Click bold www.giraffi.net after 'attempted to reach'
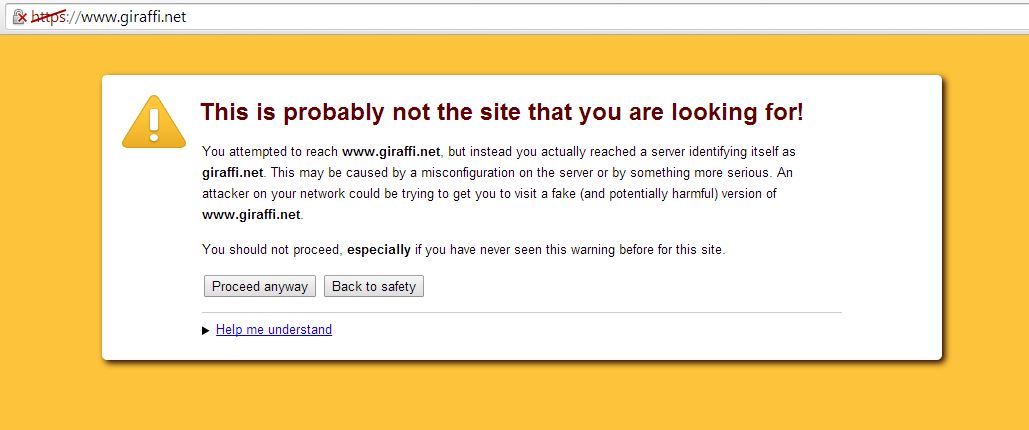 (x=391, y=152)
